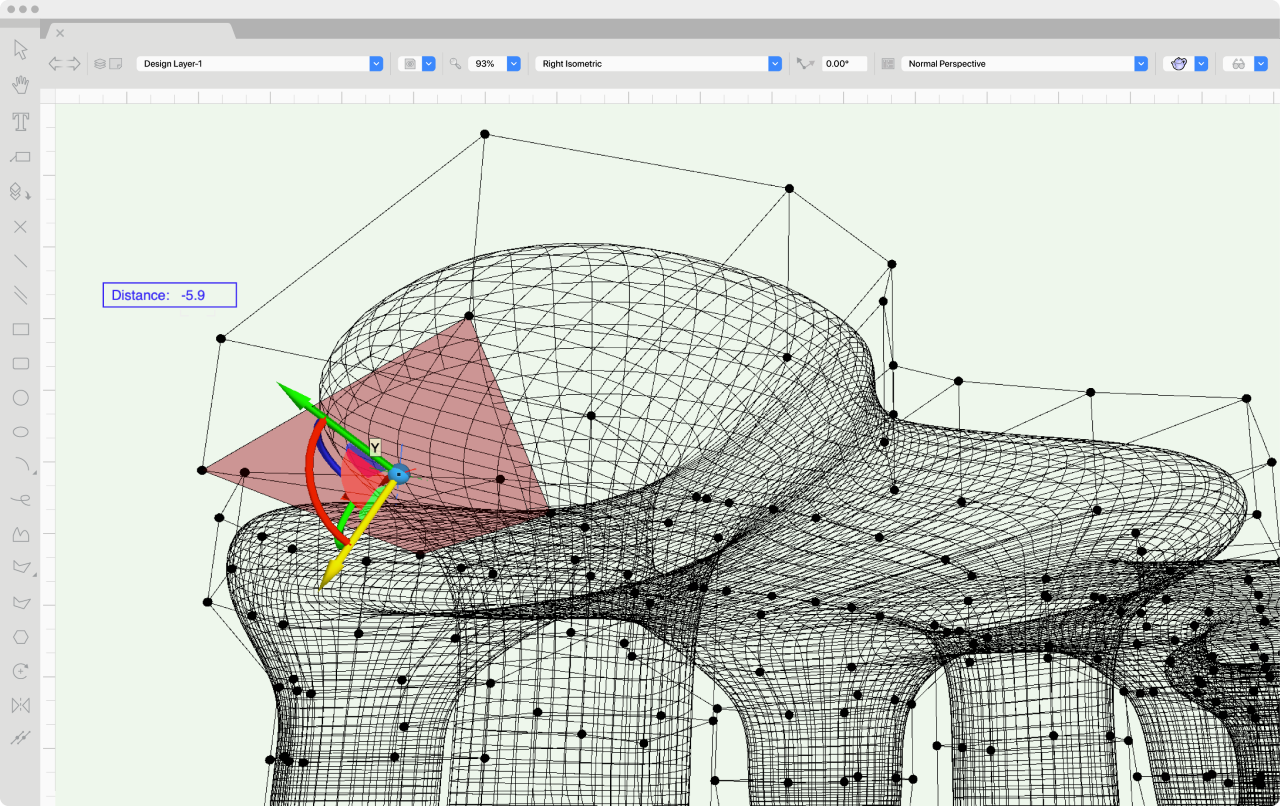Viewport: 1280px width, 806px height.
Task: Select the Mirror tool
Action: pyautogui.click(x=20, y=705)
